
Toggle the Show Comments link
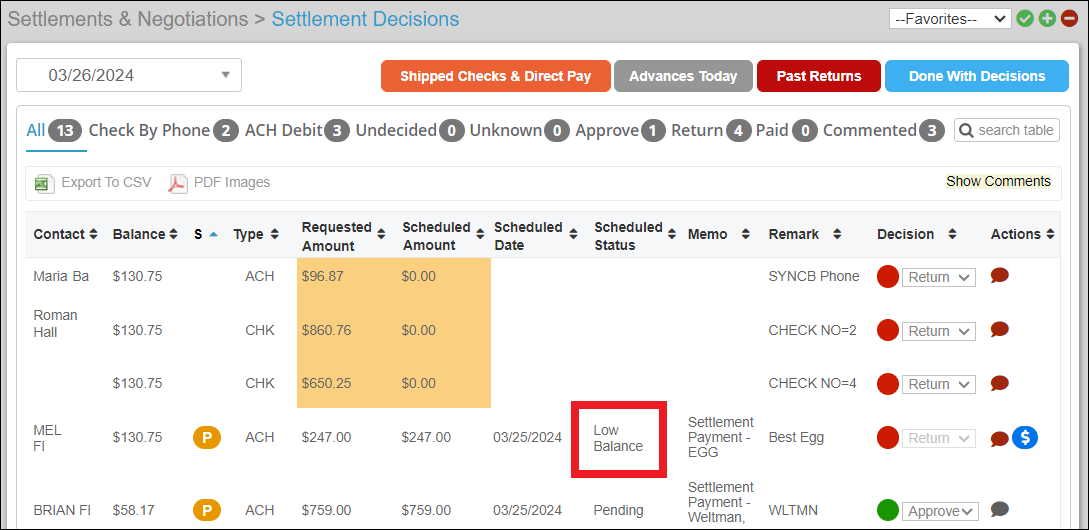(999, 181)
